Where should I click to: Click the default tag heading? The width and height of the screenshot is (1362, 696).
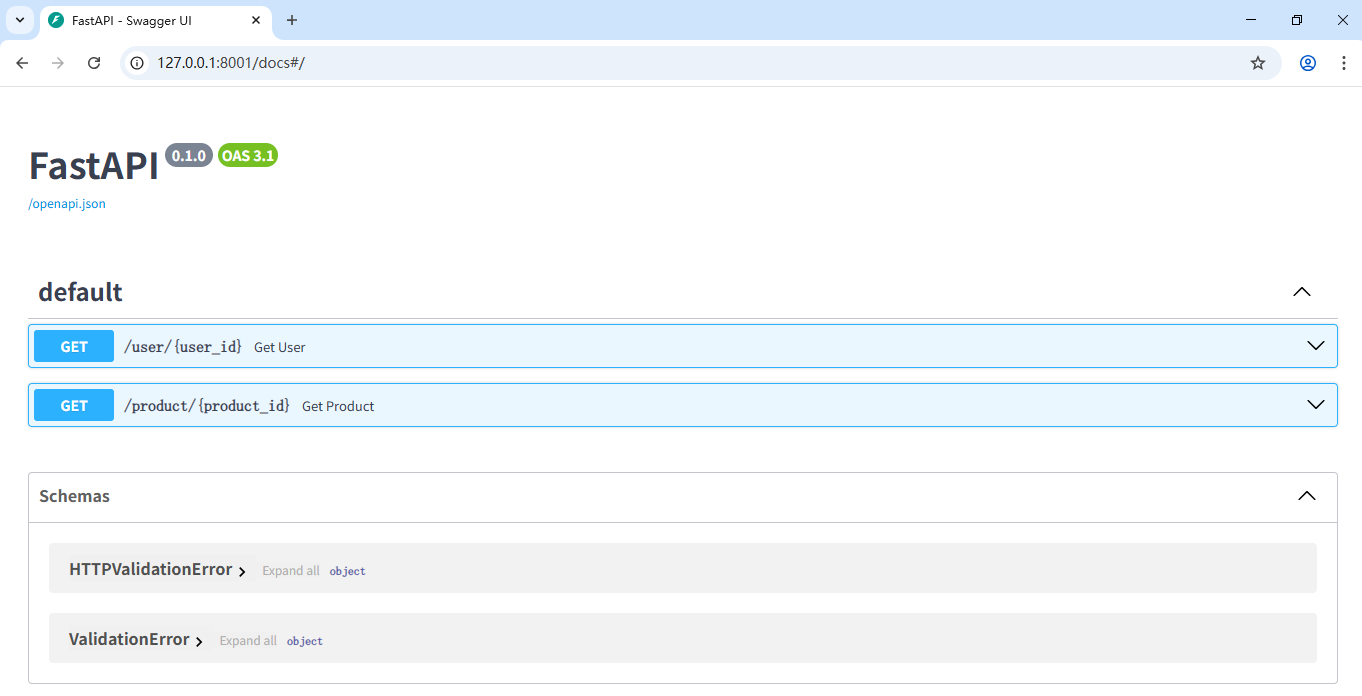pos(80,292)
